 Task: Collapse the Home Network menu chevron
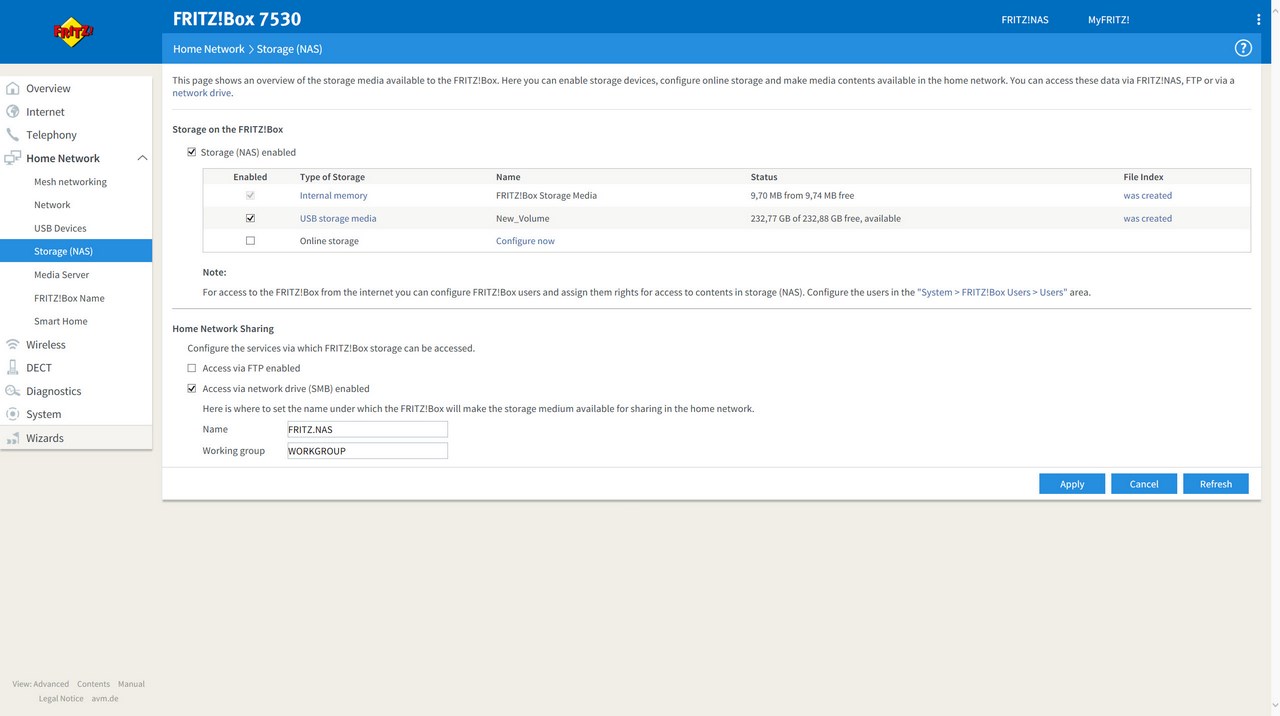click(x=142, y=158)
